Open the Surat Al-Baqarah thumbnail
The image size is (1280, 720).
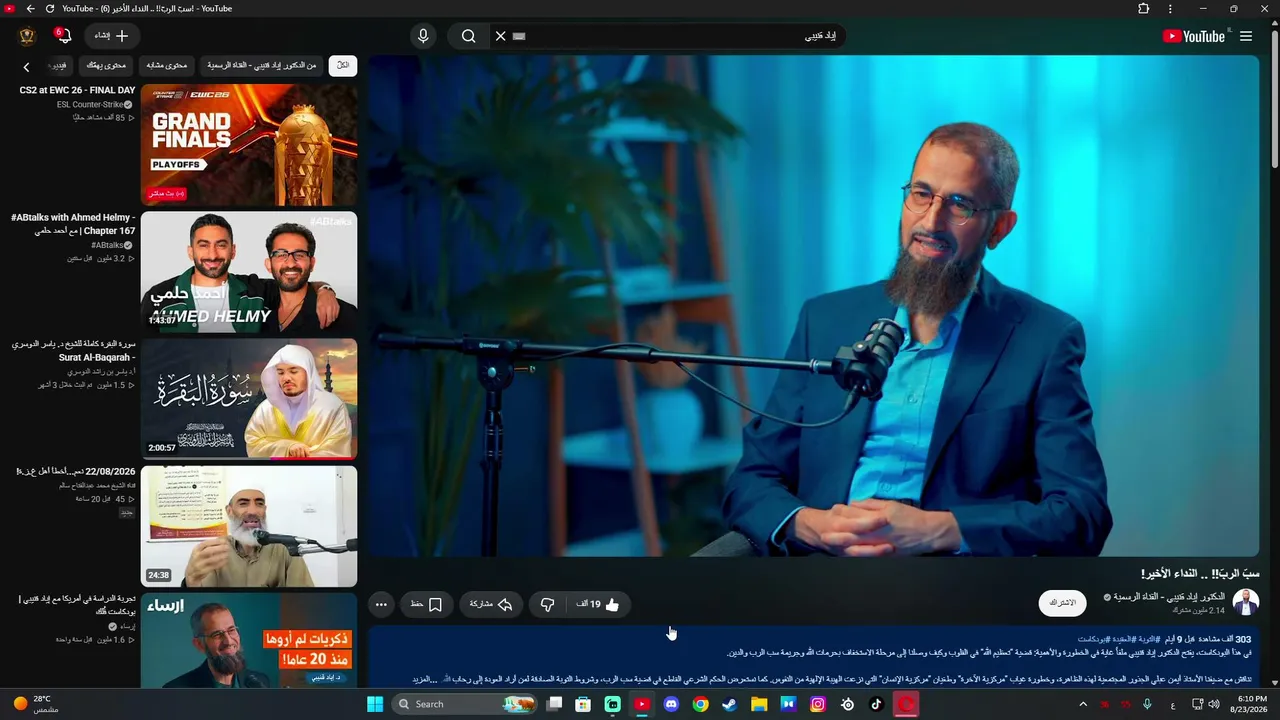tap(249, 399)
